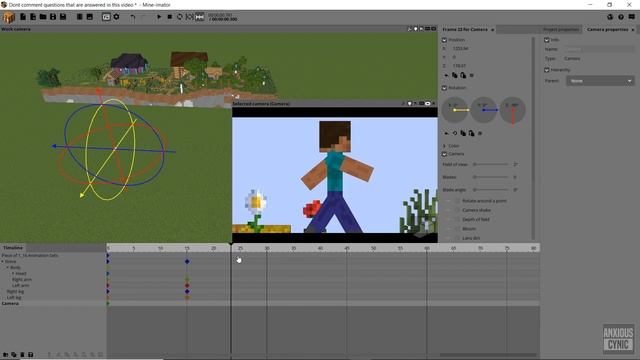Toggle Camera shake checkbox

[x=457, y=210]
